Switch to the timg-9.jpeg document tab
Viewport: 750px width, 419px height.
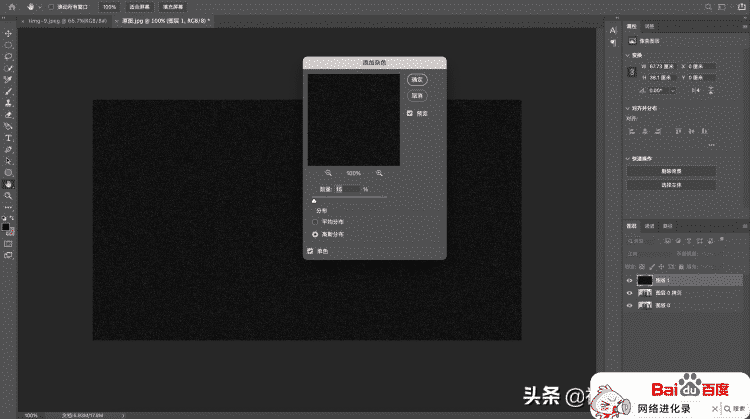click(x=67, y=21)
